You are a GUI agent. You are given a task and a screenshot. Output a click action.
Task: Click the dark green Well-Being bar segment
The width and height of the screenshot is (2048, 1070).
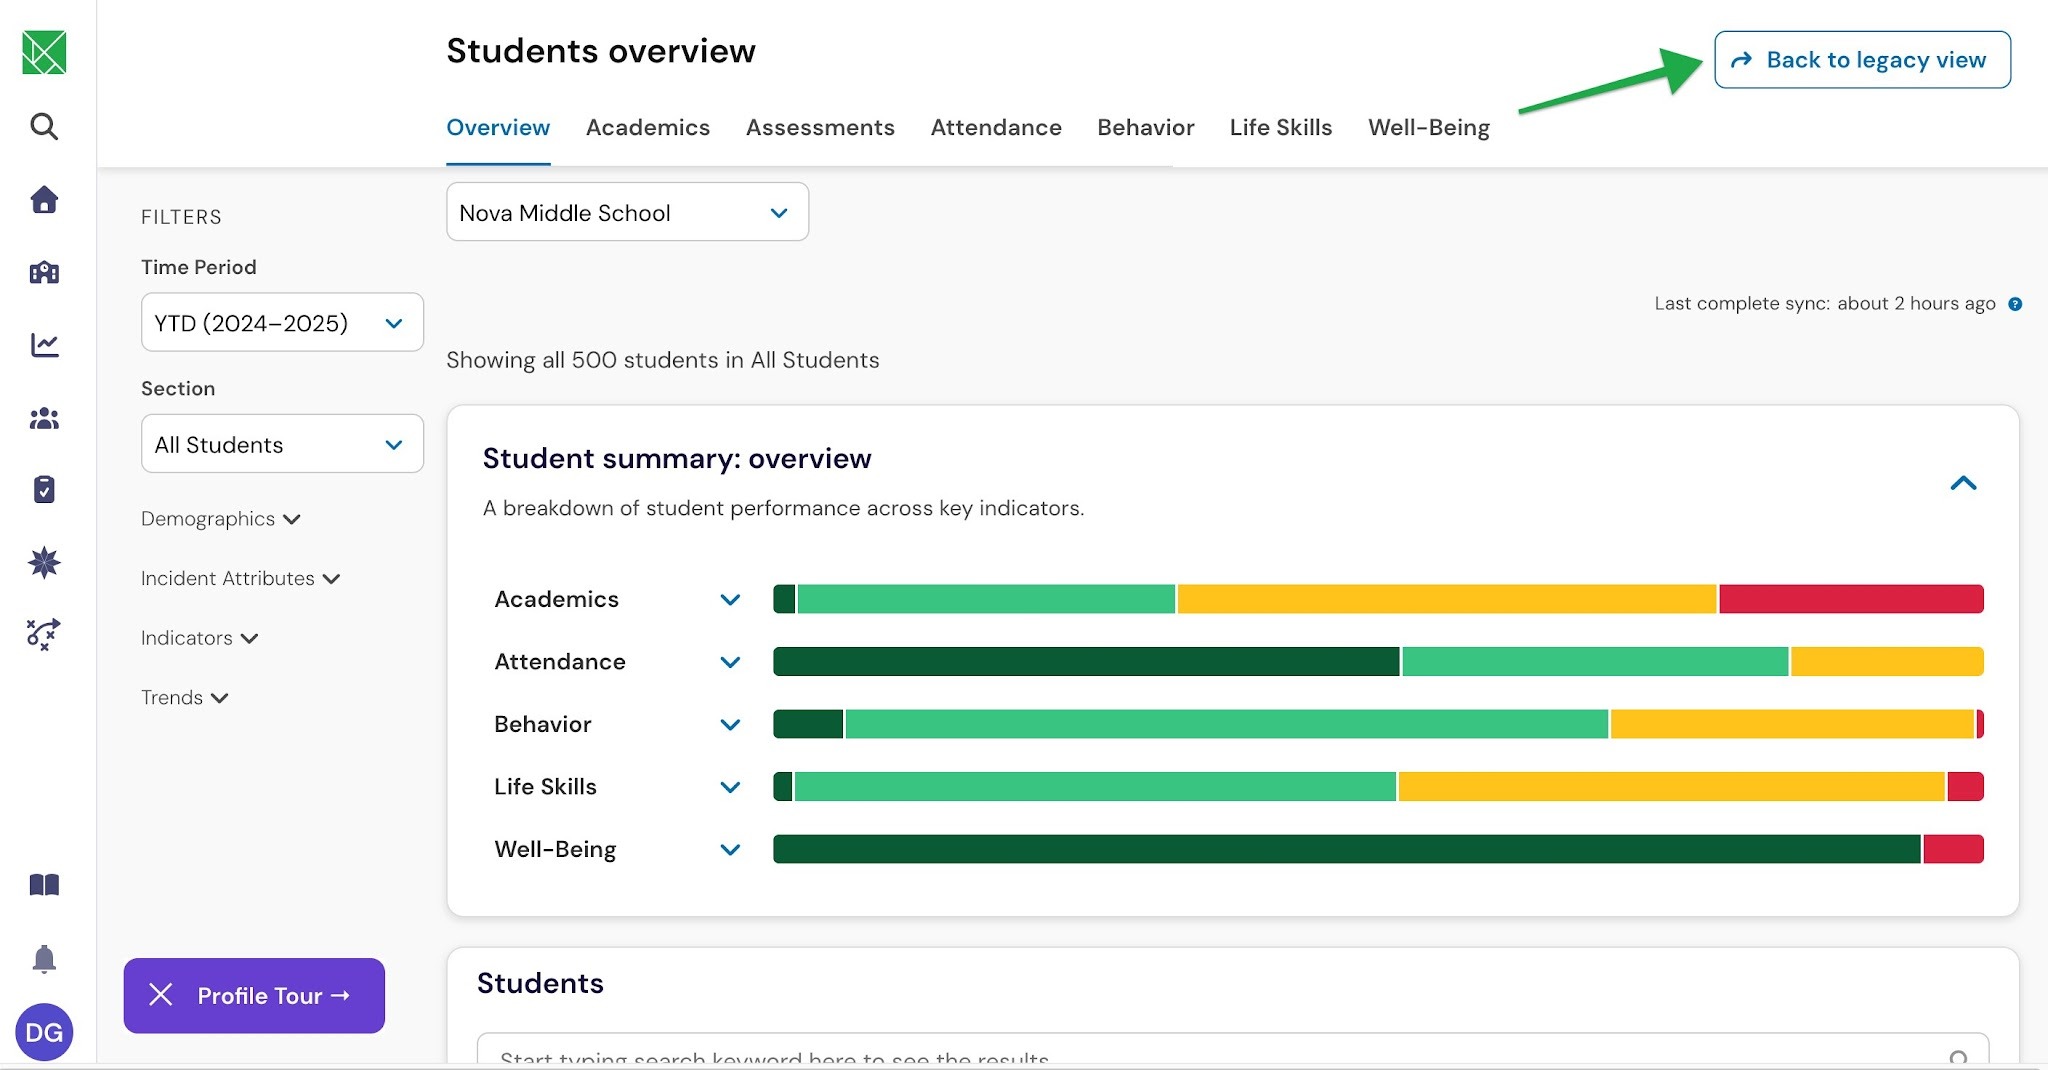click(x=1347, y=849)
